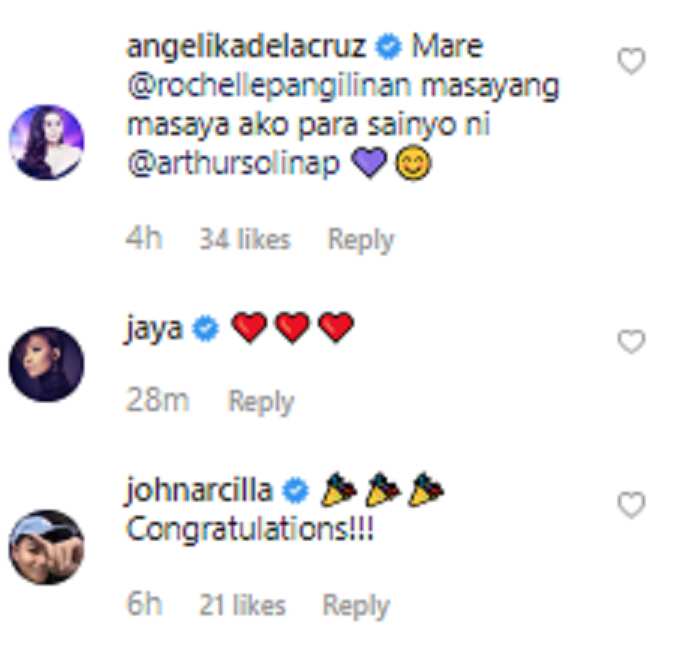This screenshot has height=645, width=681.
Task: View the 21 likes on johnarcilla's comment
Action: click(x=242, y=605)
